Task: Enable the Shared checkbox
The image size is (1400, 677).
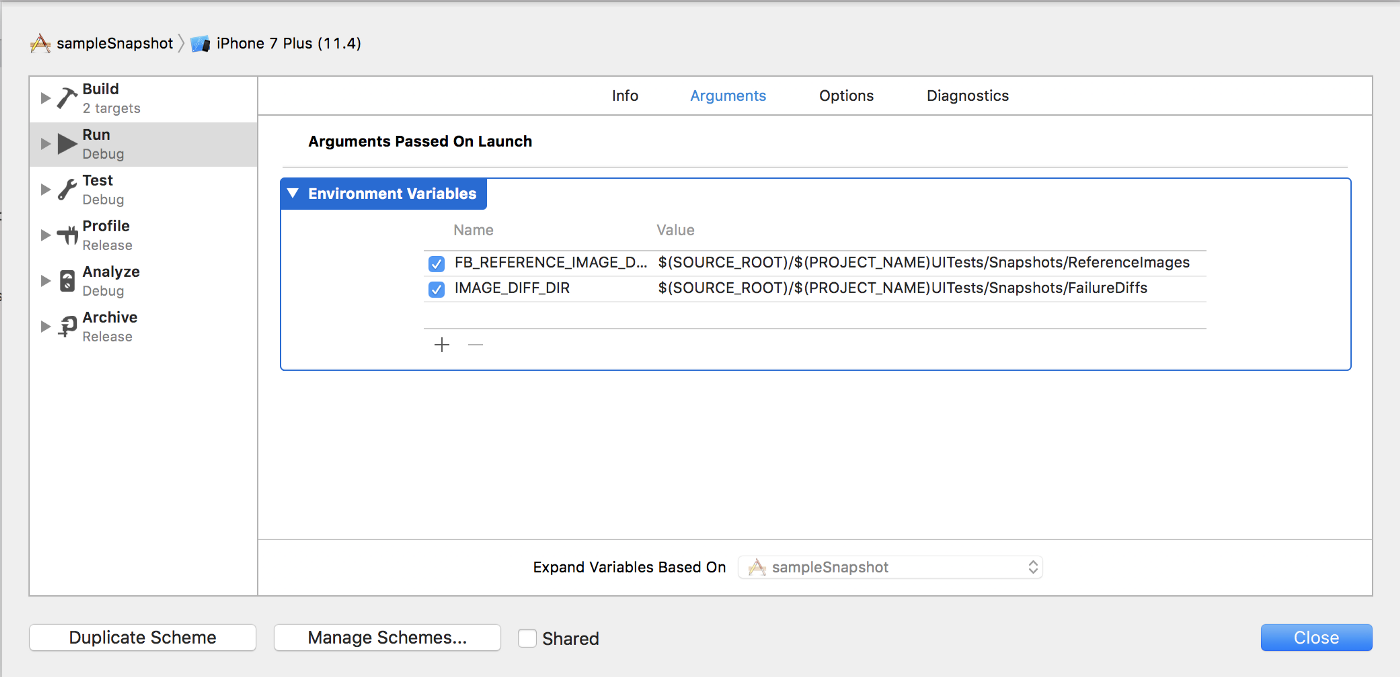Action: click(528, 638)
